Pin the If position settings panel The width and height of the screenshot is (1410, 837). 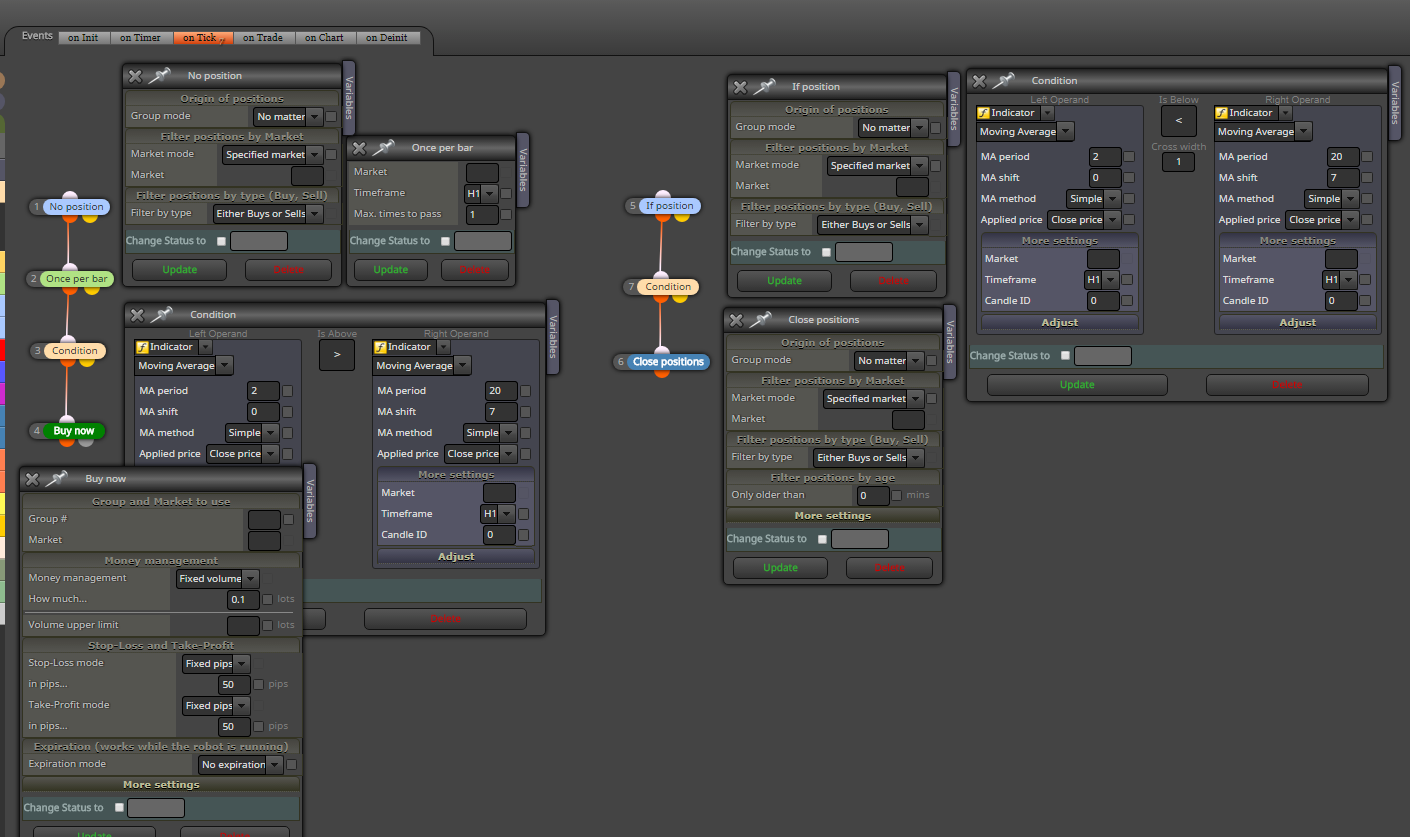click(766, 87)
